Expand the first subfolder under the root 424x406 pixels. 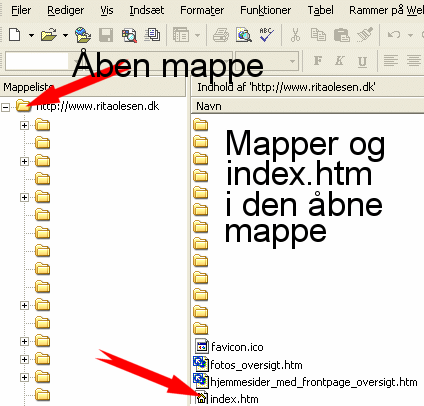point(24,126)
